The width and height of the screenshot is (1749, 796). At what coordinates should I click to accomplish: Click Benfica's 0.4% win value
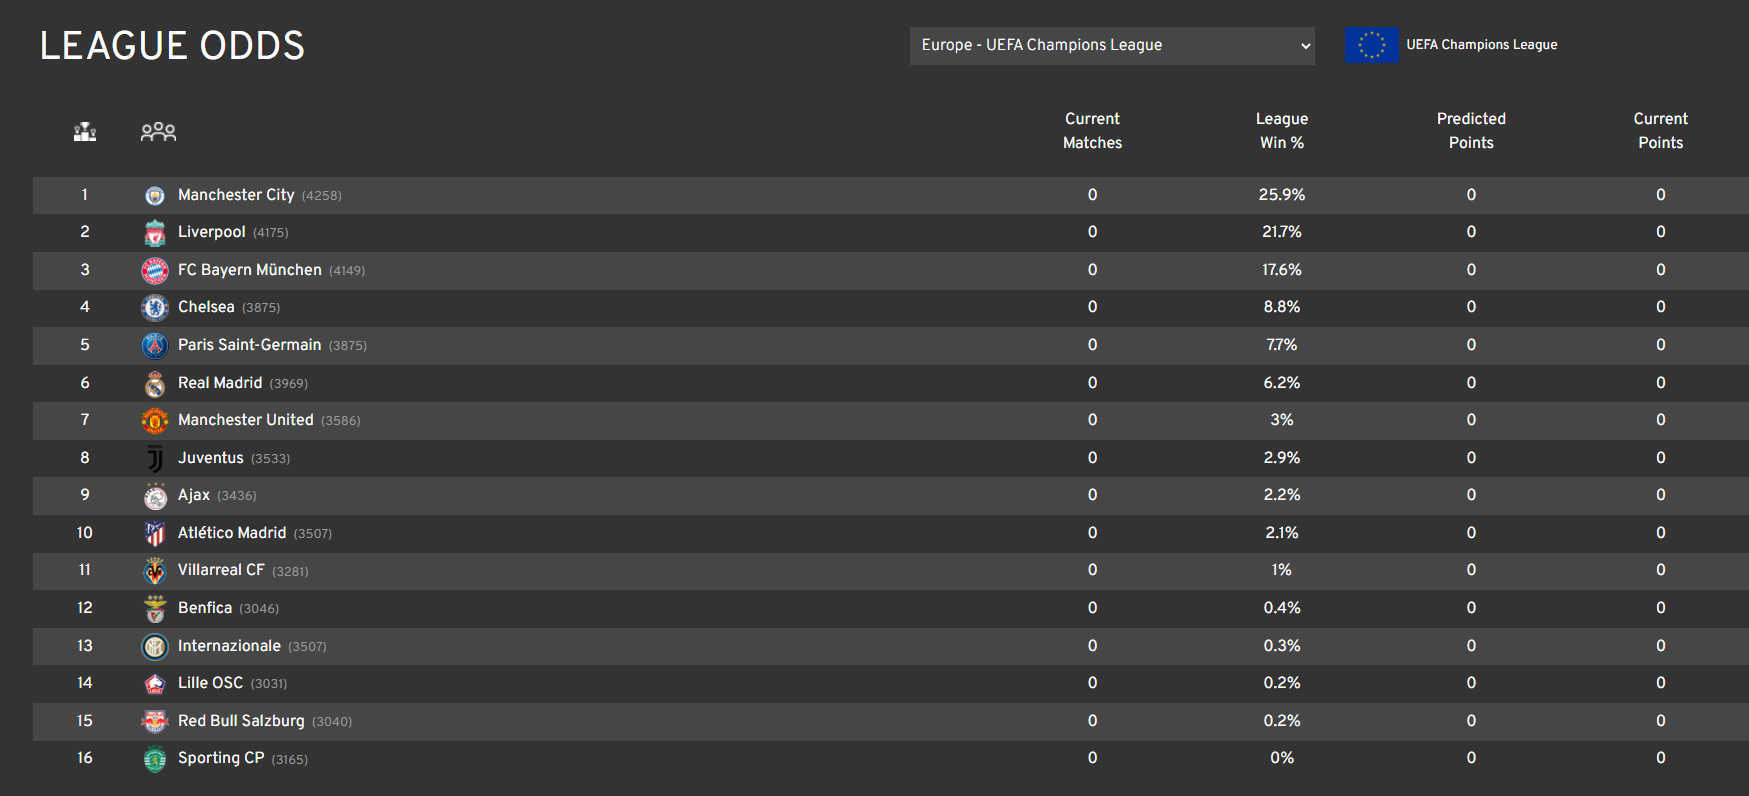1282,608
